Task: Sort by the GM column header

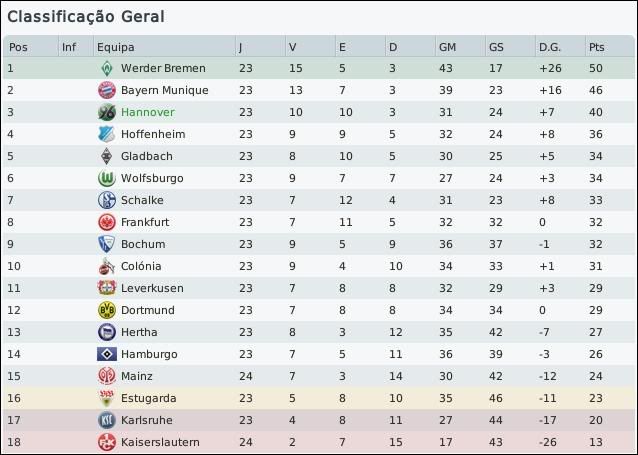Action: 447,47
